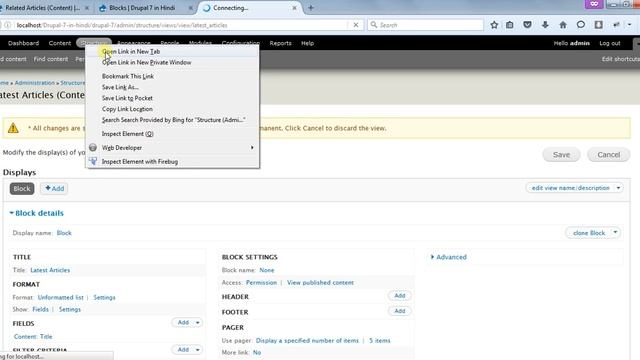This screenshot has width=640, height=360.
Task: Open the edit view name/description dropdown arrow
Action: pos(618,188)
